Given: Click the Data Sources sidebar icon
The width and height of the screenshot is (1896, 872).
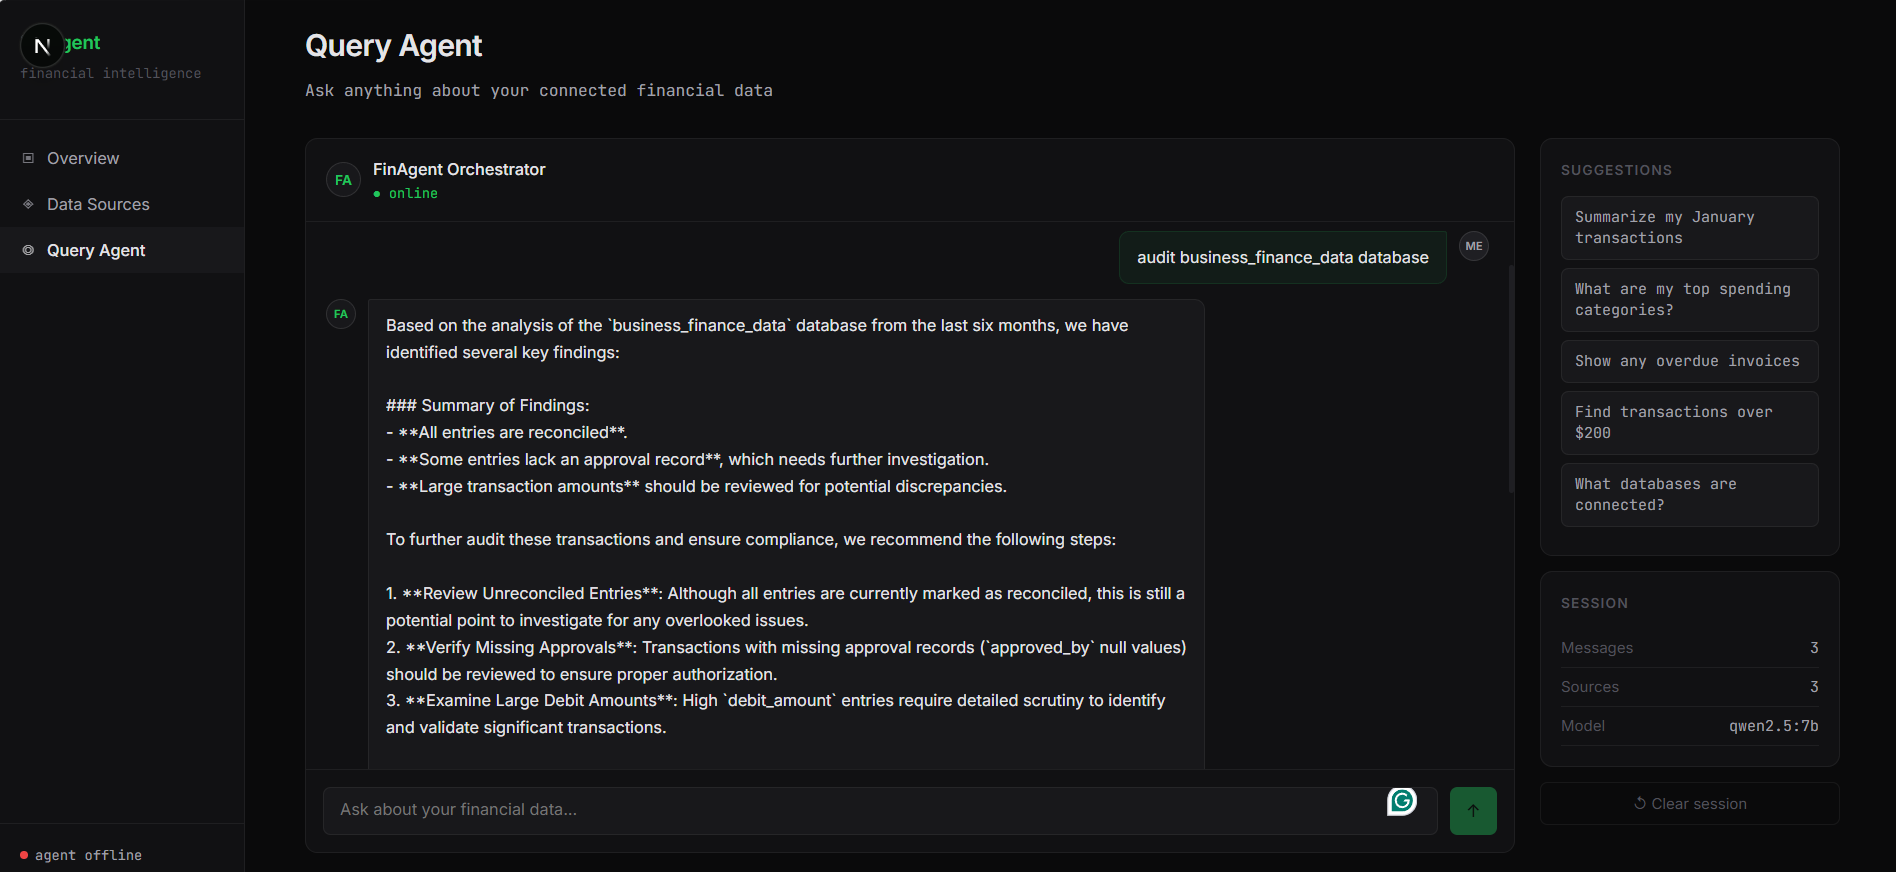Looking at the screenshot, I should click(28, 204).
